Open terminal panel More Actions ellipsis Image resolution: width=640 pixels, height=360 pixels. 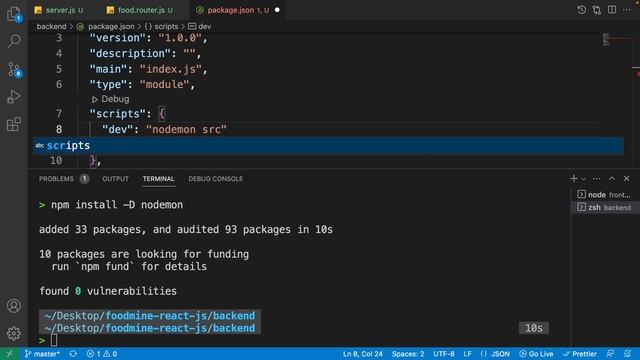coord(597,178)
